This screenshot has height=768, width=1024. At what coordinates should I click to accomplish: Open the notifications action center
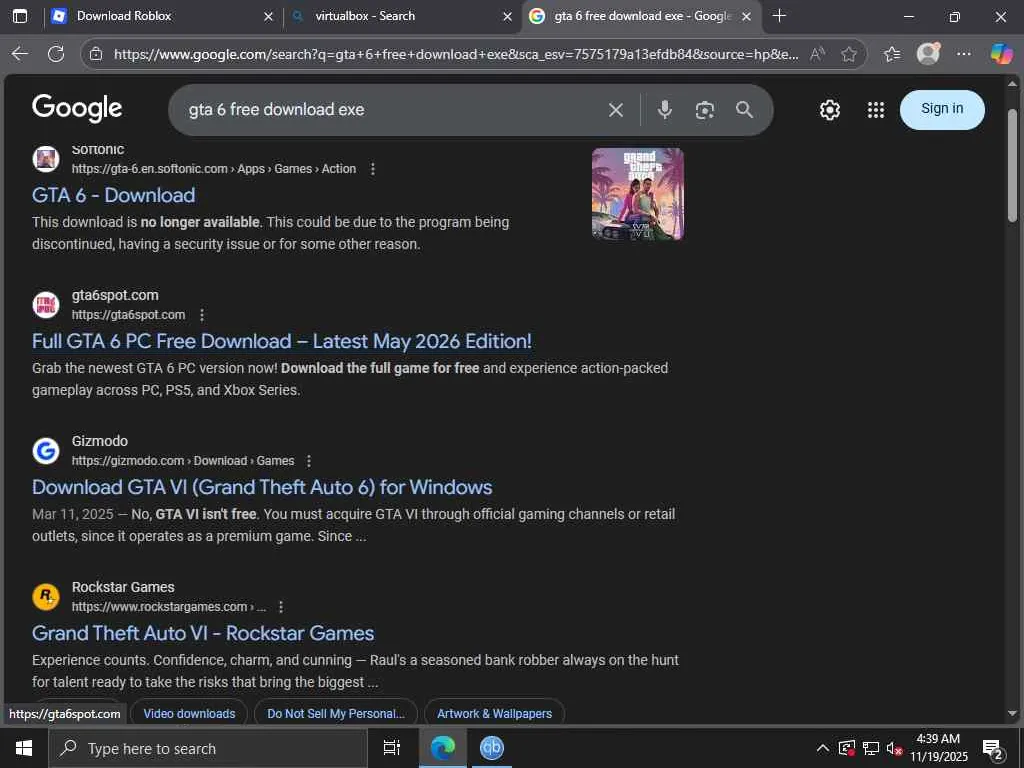pyautogui.click(x=993, y=748)
